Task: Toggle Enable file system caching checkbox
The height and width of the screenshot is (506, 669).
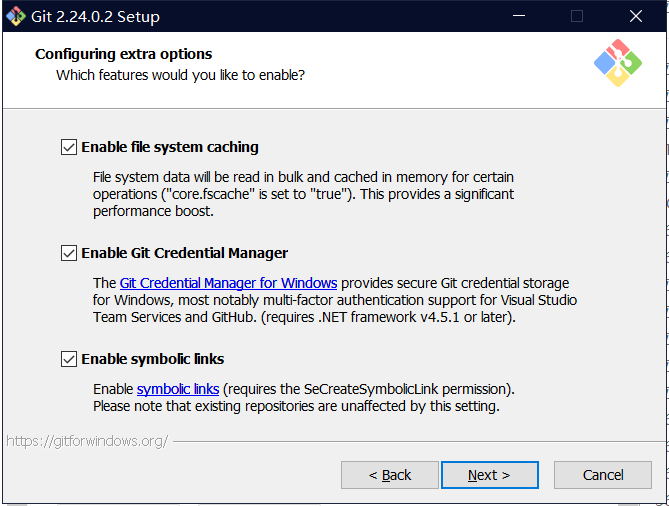Action: click(69, 147)
